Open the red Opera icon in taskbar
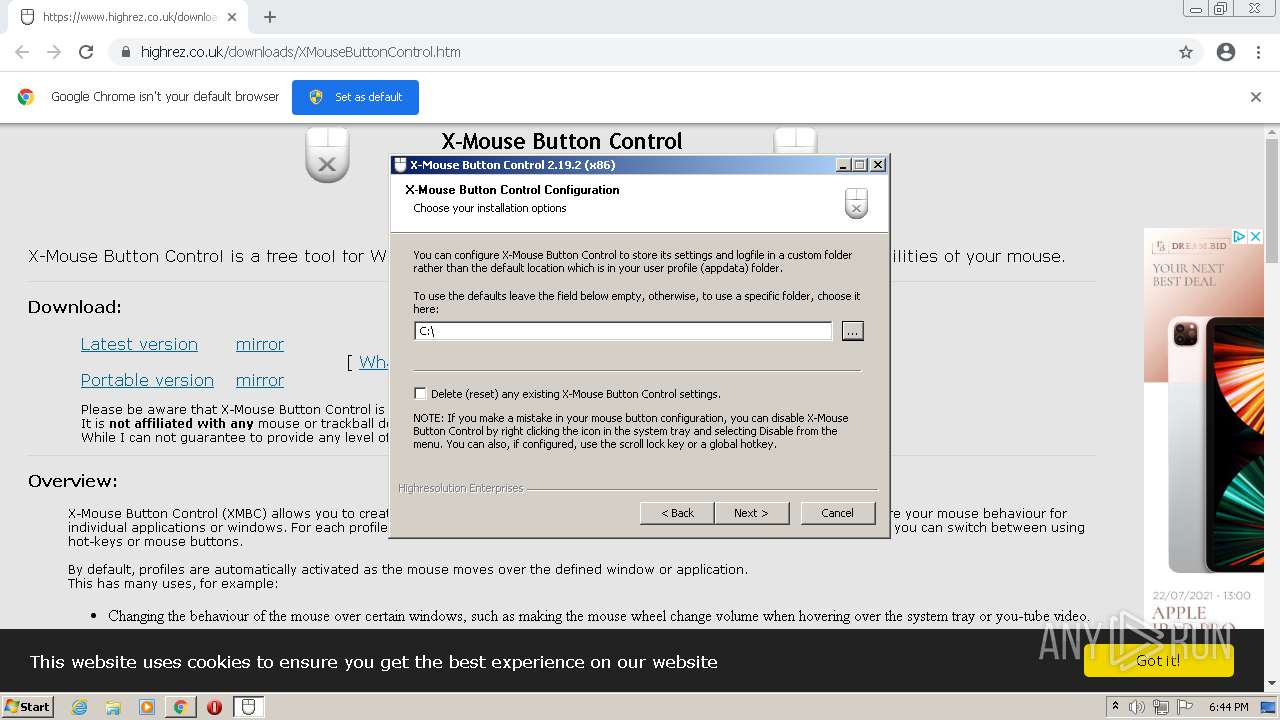This screenshot has height=720, width=1280. [x=214, y=707]
